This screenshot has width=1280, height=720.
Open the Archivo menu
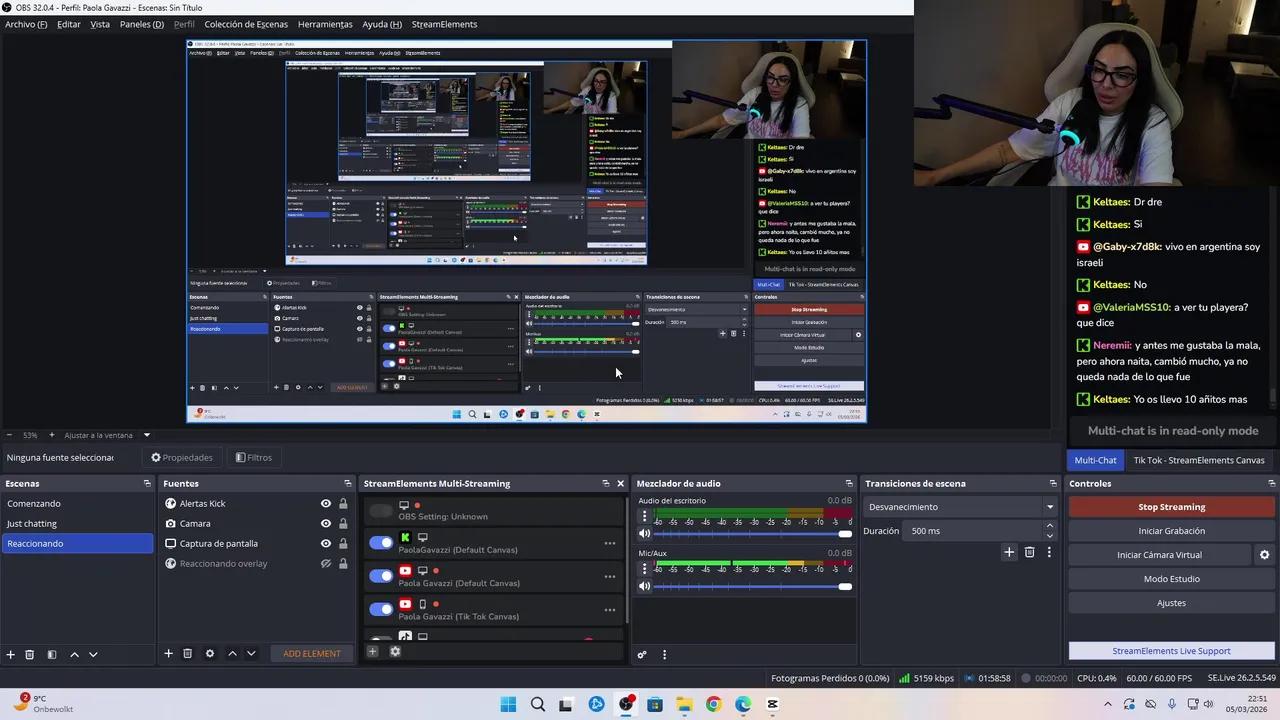point(26,24)
